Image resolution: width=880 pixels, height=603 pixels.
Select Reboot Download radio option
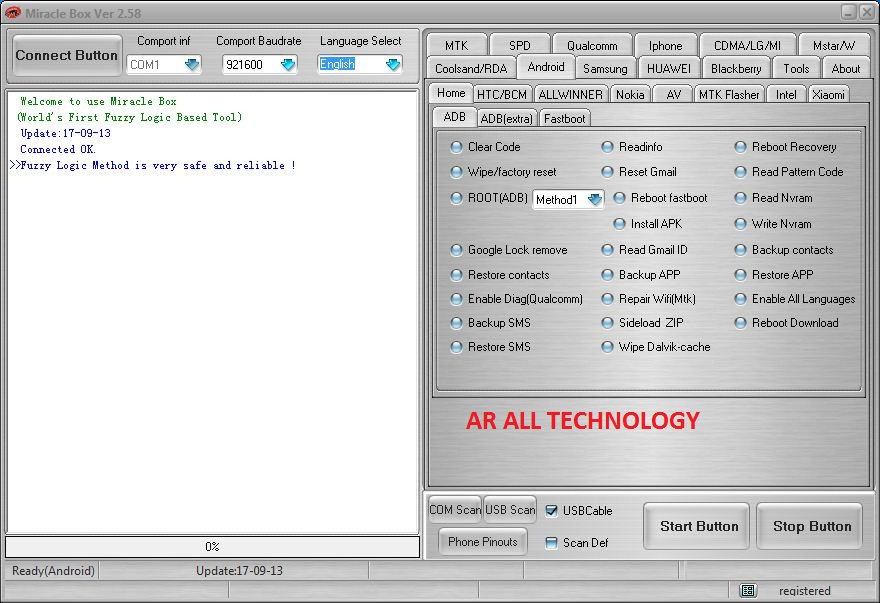(x=740, y=323)
